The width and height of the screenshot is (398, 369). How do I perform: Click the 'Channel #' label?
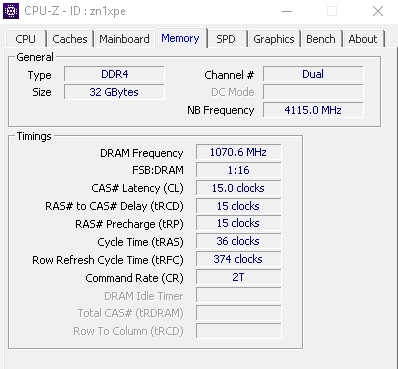[x=229, y=75]
